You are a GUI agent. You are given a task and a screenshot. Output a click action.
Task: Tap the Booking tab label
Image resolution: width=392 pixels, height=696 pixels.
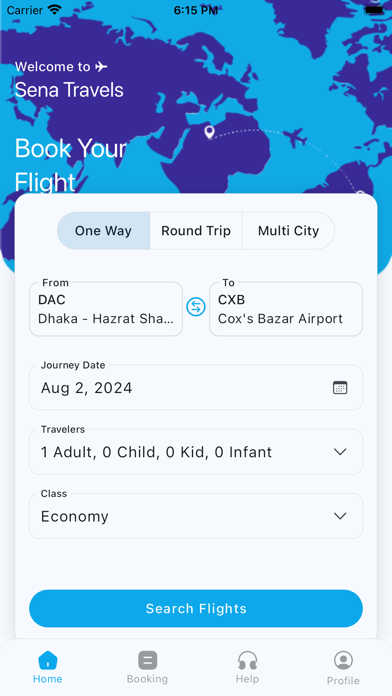point(147,679)
